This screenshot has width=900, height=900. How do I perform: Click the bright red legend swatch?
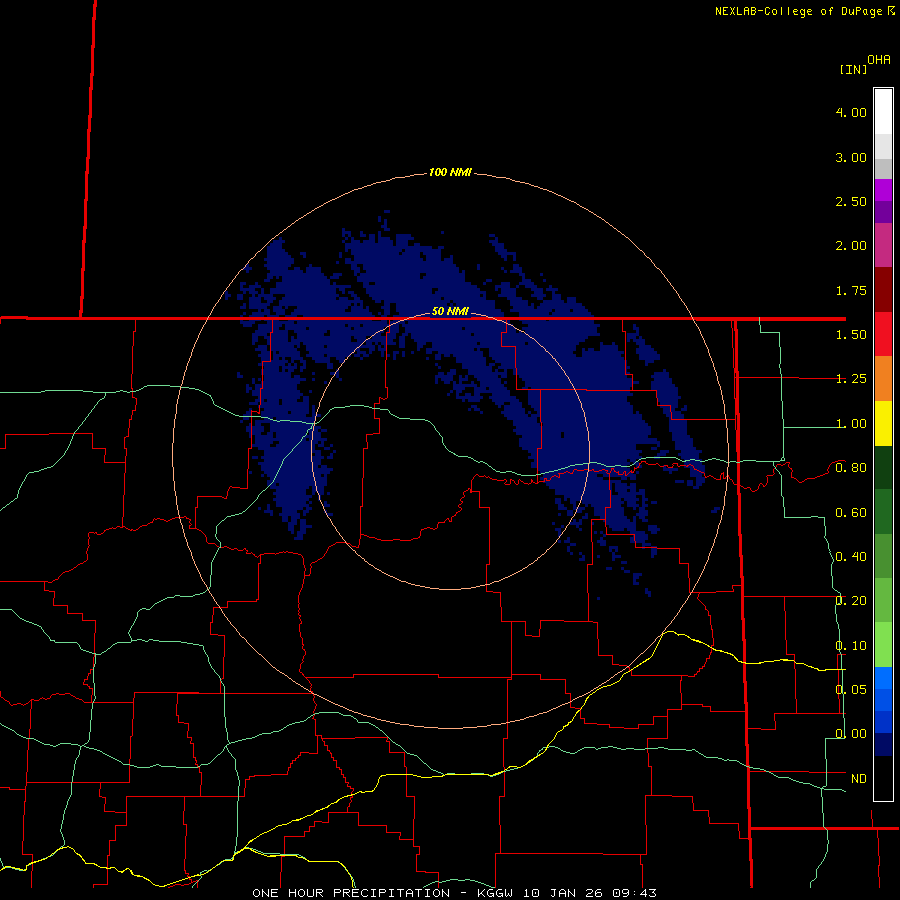(883, 334)
